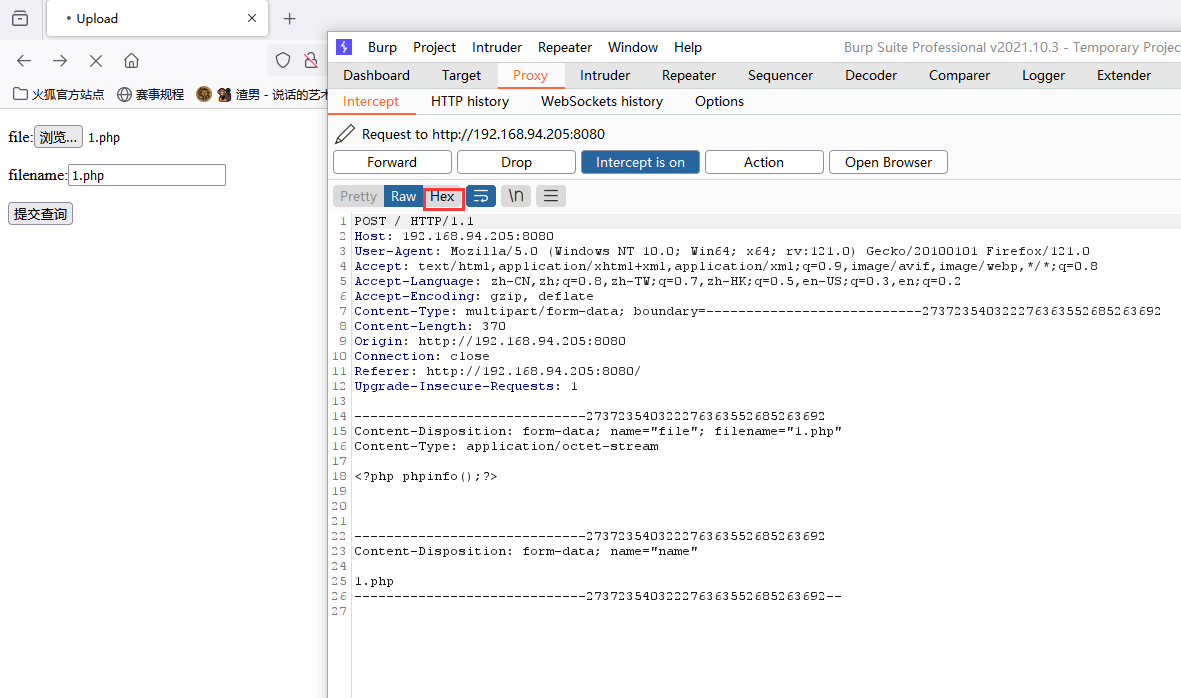This screenshot has height=698, width=1181.
Task: Open the 火狐官方站点 bookmark folder
Action: [59, 94]
